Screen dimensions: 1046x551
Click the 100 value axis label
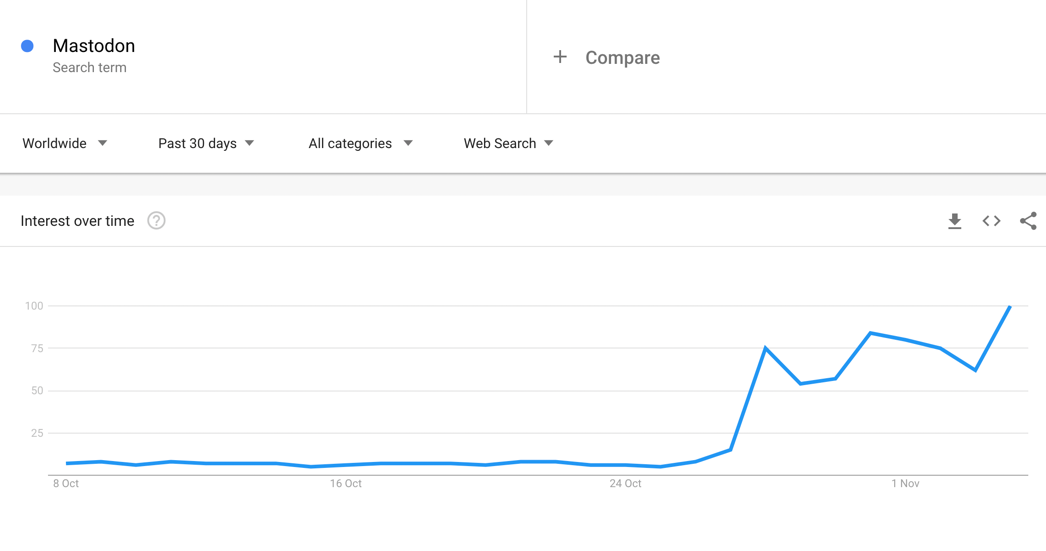[34, 306]
